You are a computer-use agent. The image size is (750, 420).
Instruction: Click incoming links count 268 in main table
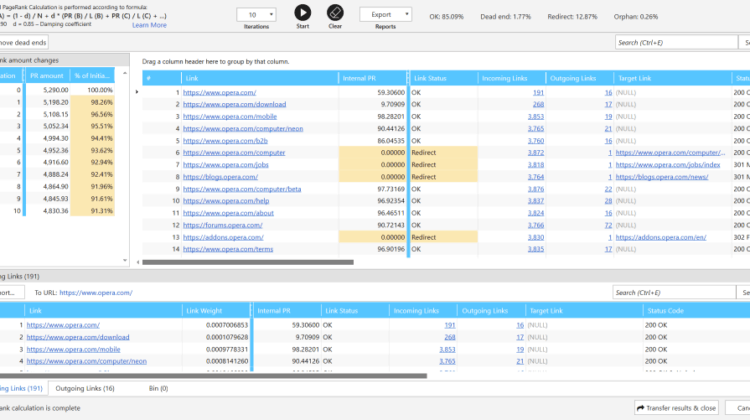(538, 104)
